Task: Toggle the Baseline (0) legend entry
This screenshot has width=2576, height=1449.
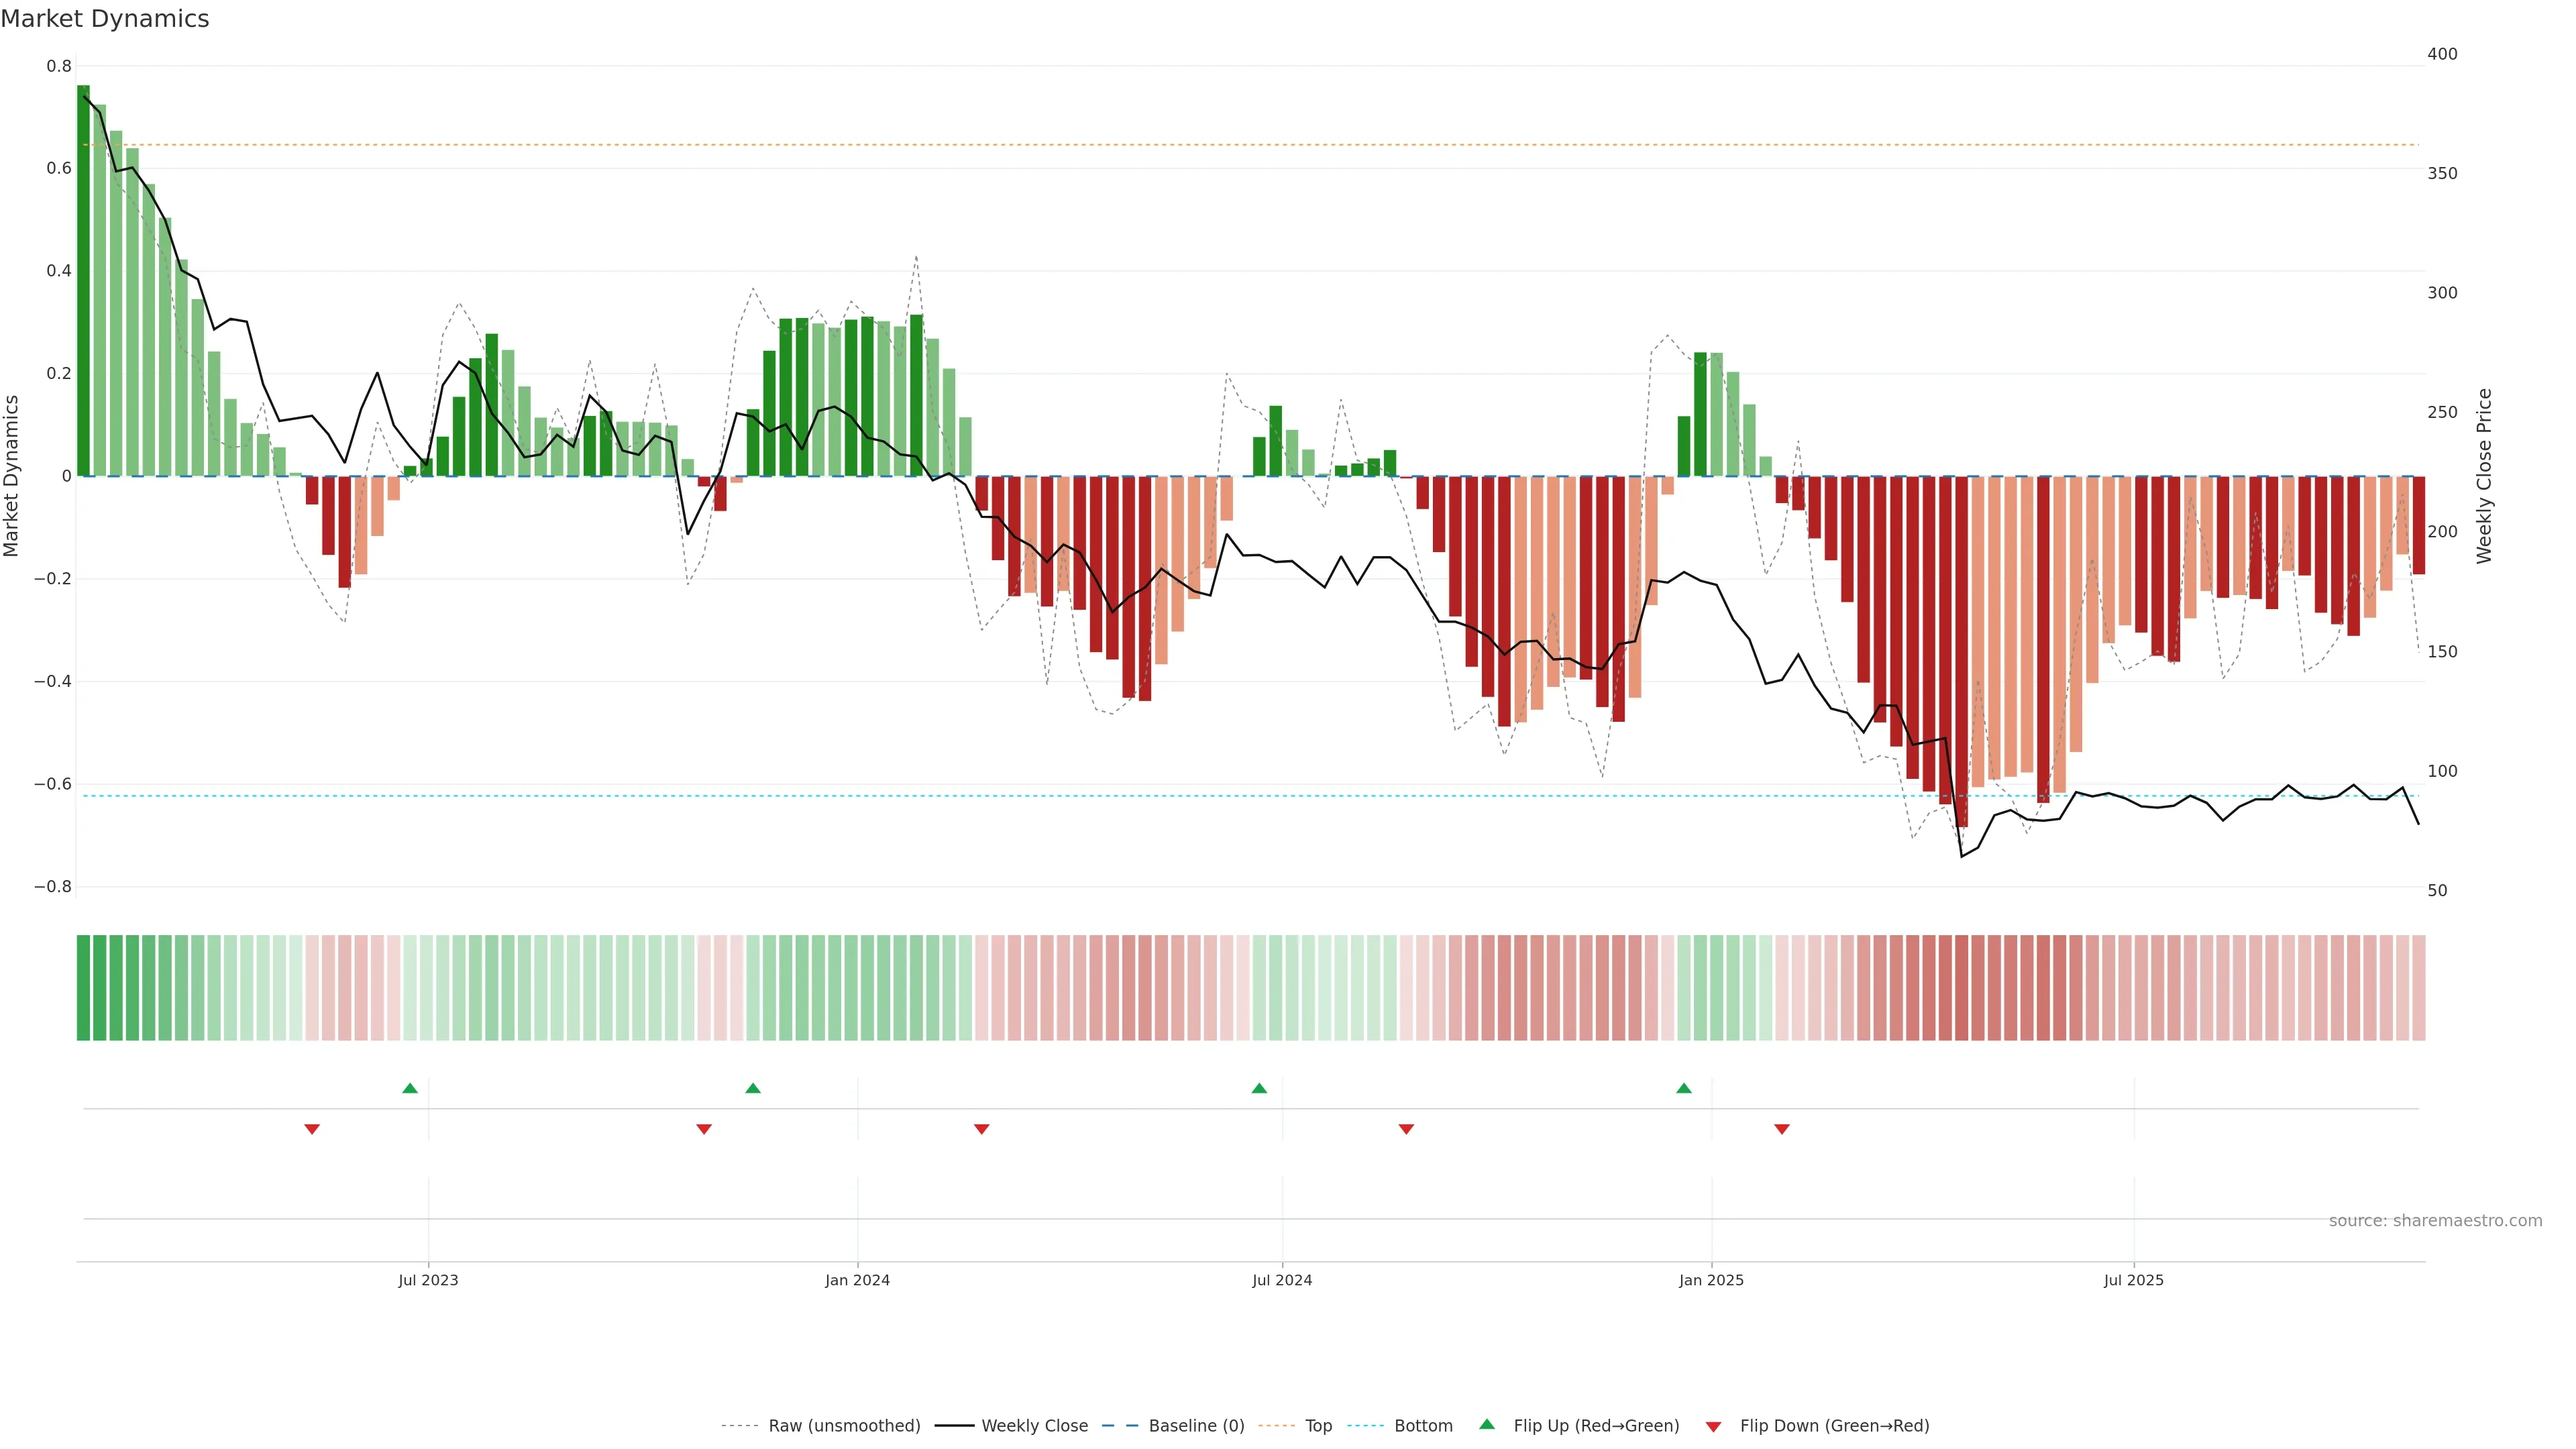Action: [x=1196, y=1426]
